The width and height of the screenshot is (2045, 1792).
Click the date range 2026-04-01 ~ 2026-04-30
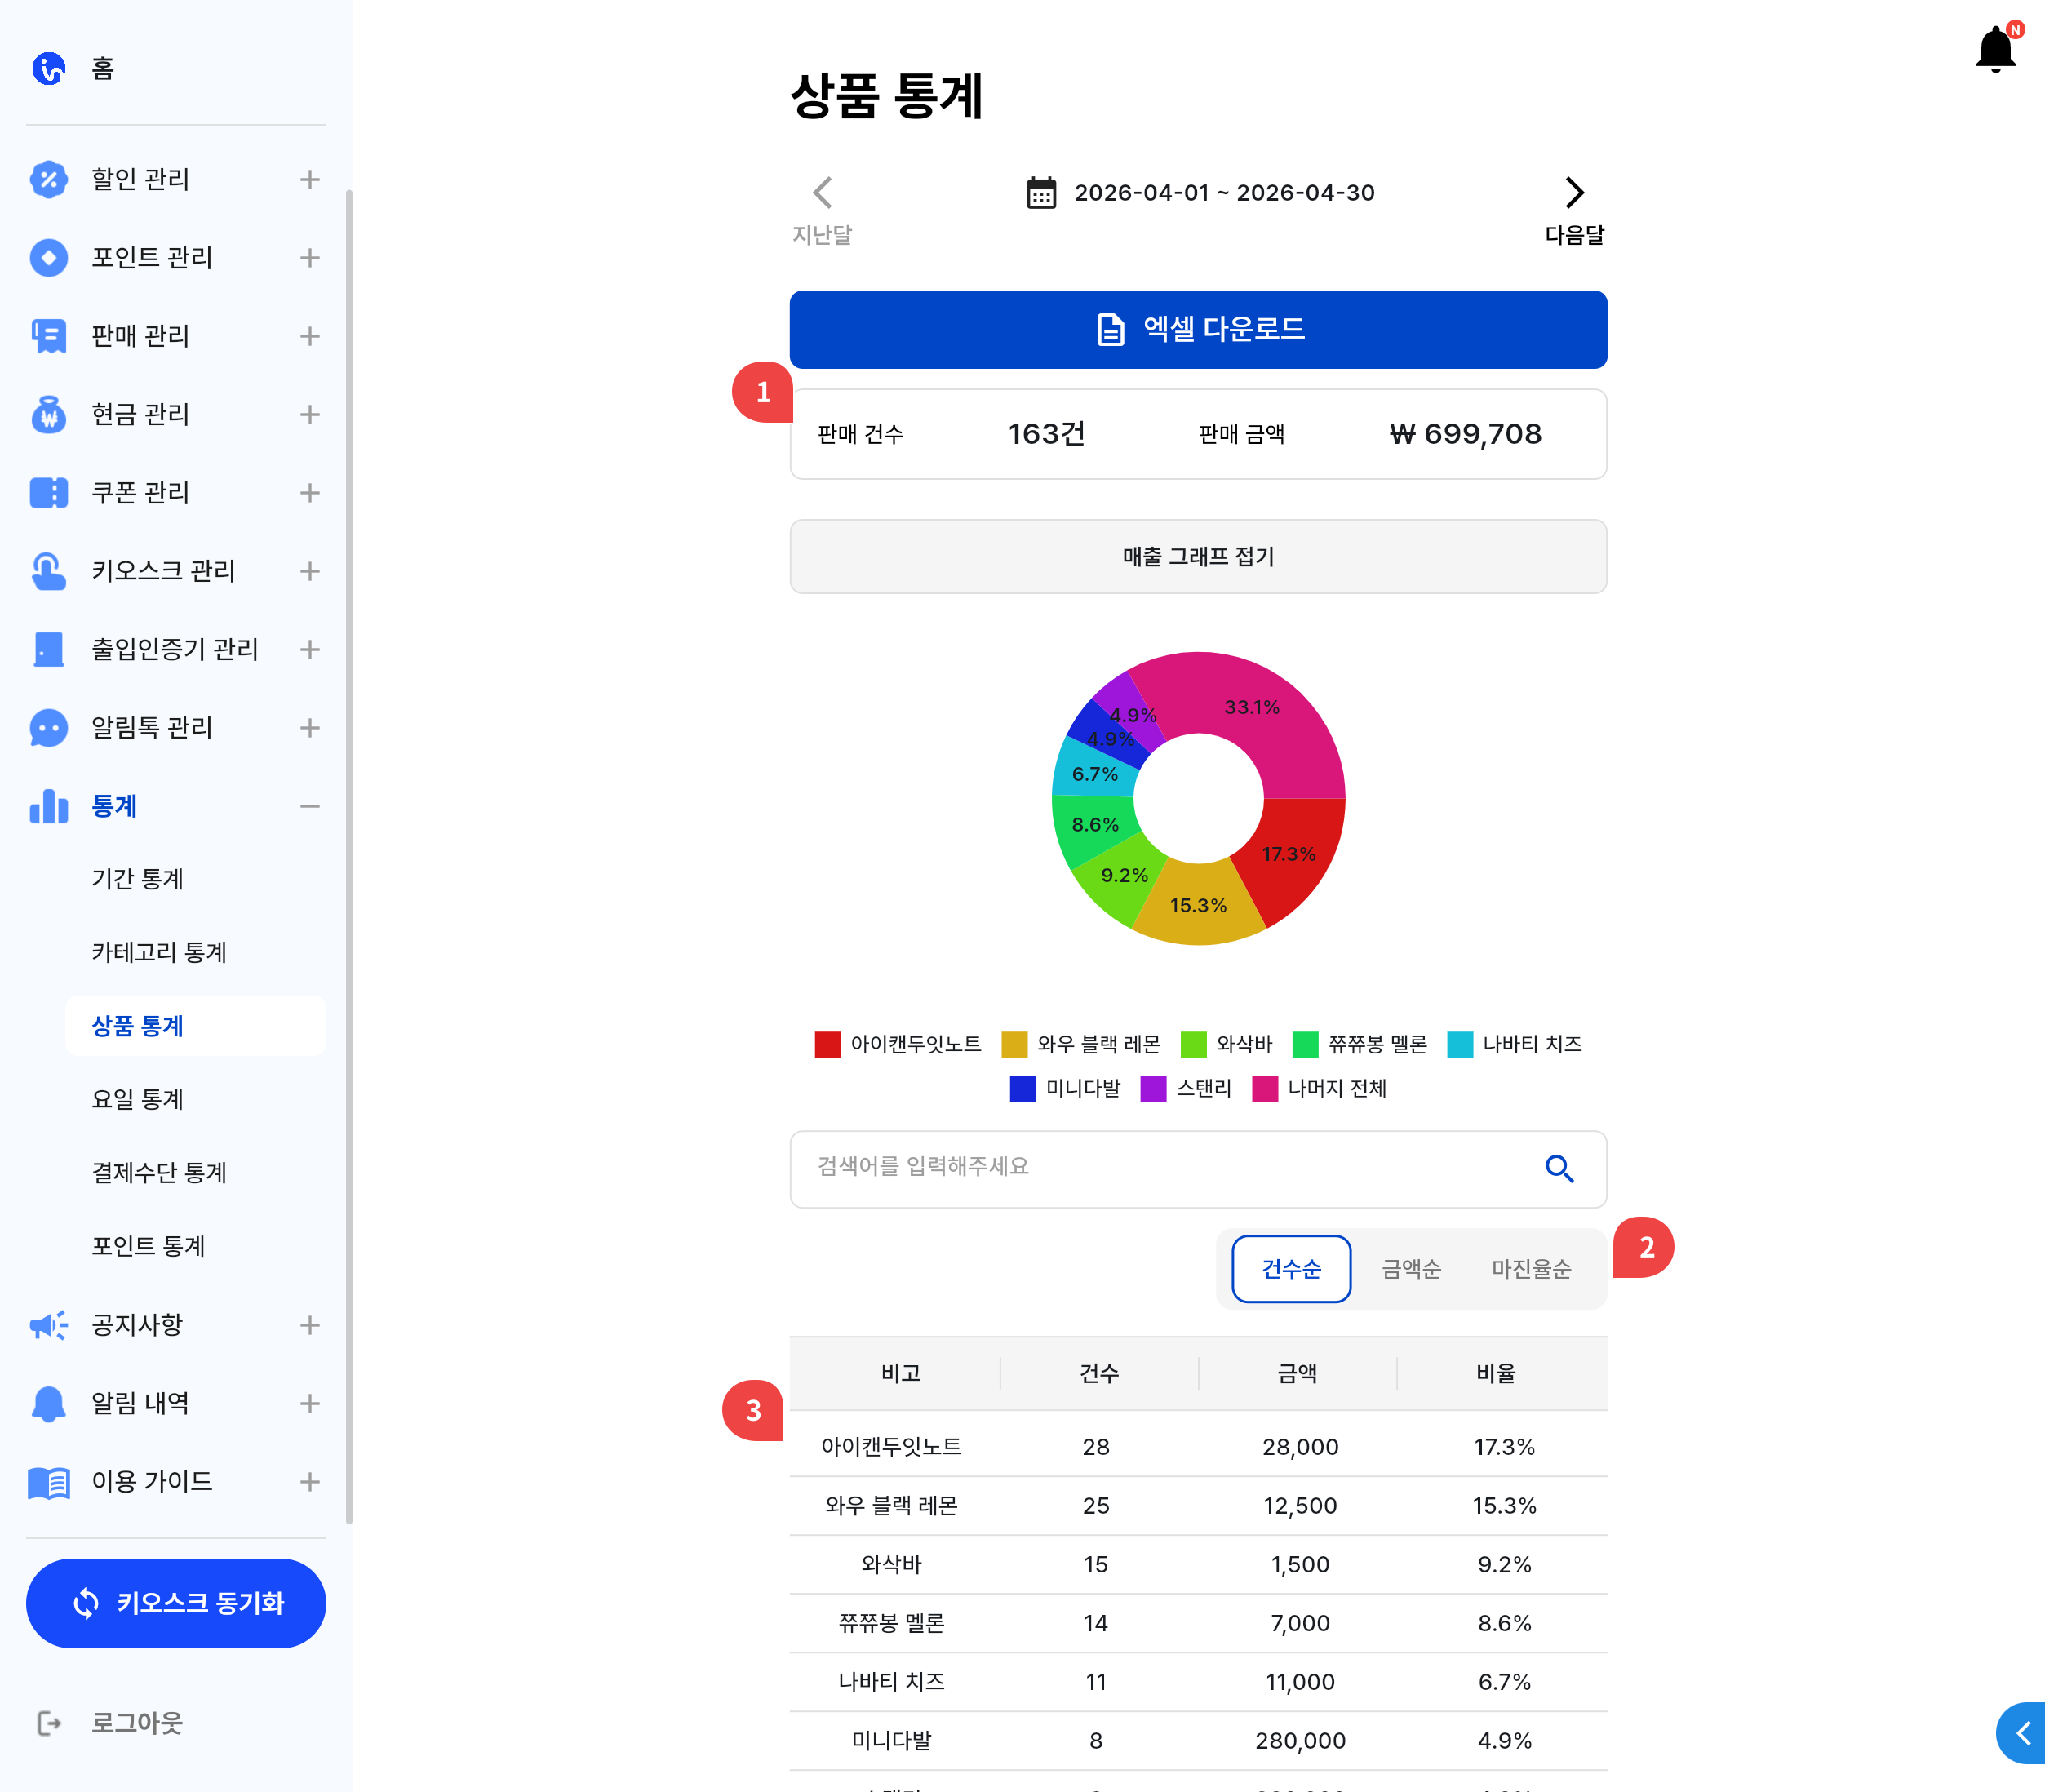point(1224,193)
